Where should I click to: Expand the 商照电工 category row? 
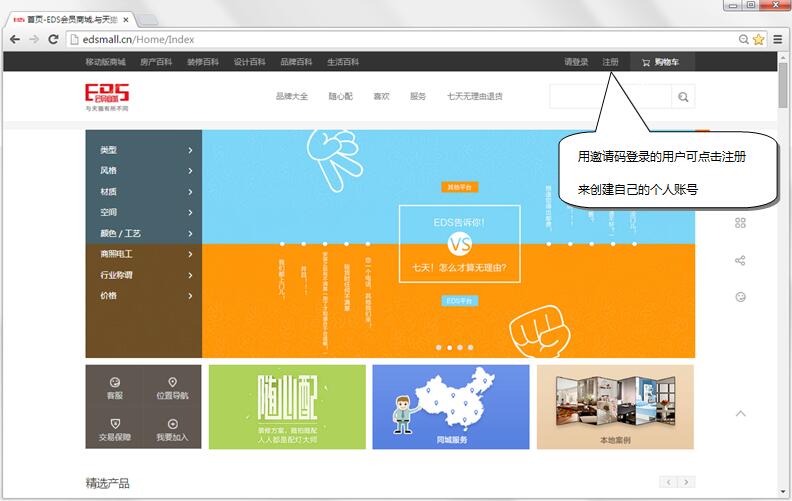click(x=143, y=254)
